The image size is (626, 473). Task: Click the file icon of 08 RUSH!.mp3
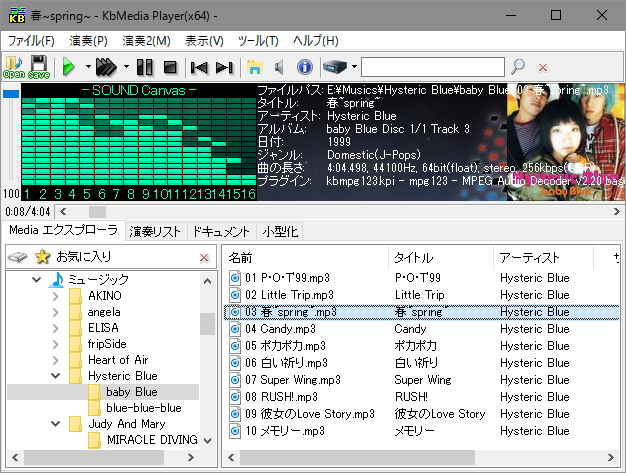coord(235,397)
